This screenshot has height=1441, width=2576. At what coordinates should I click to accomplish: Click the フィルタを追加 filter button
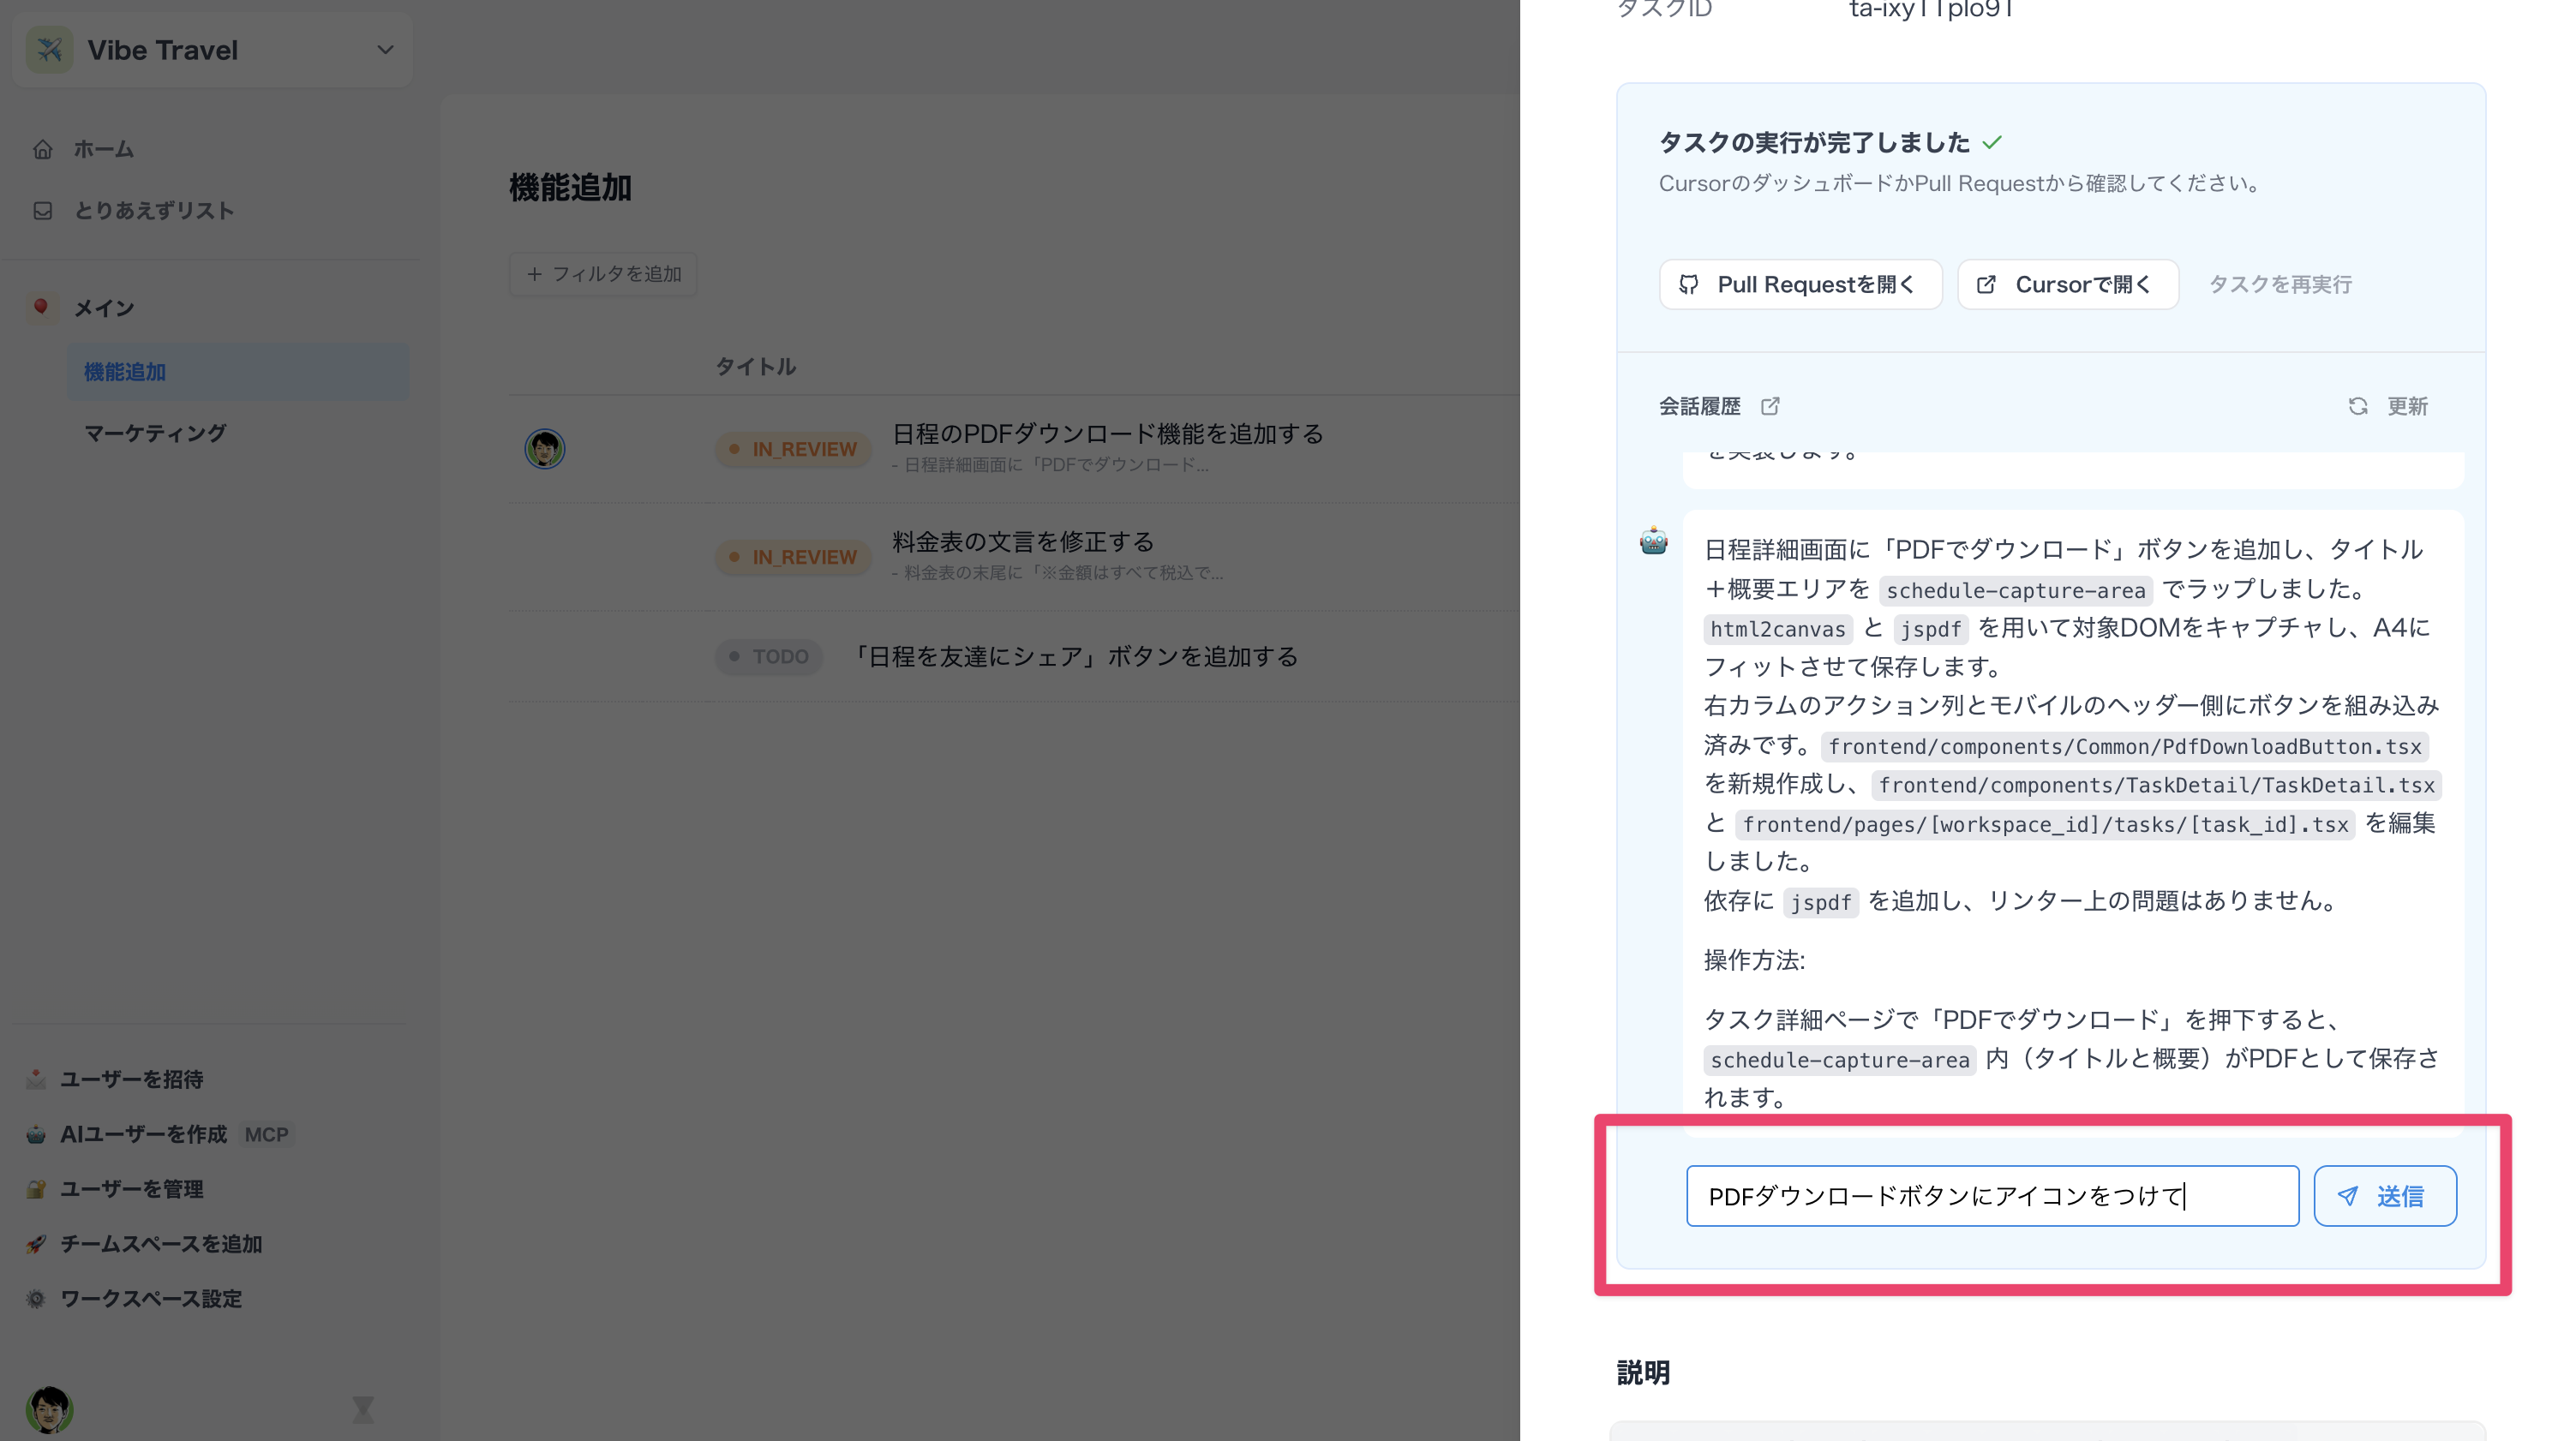coord(603,274)
